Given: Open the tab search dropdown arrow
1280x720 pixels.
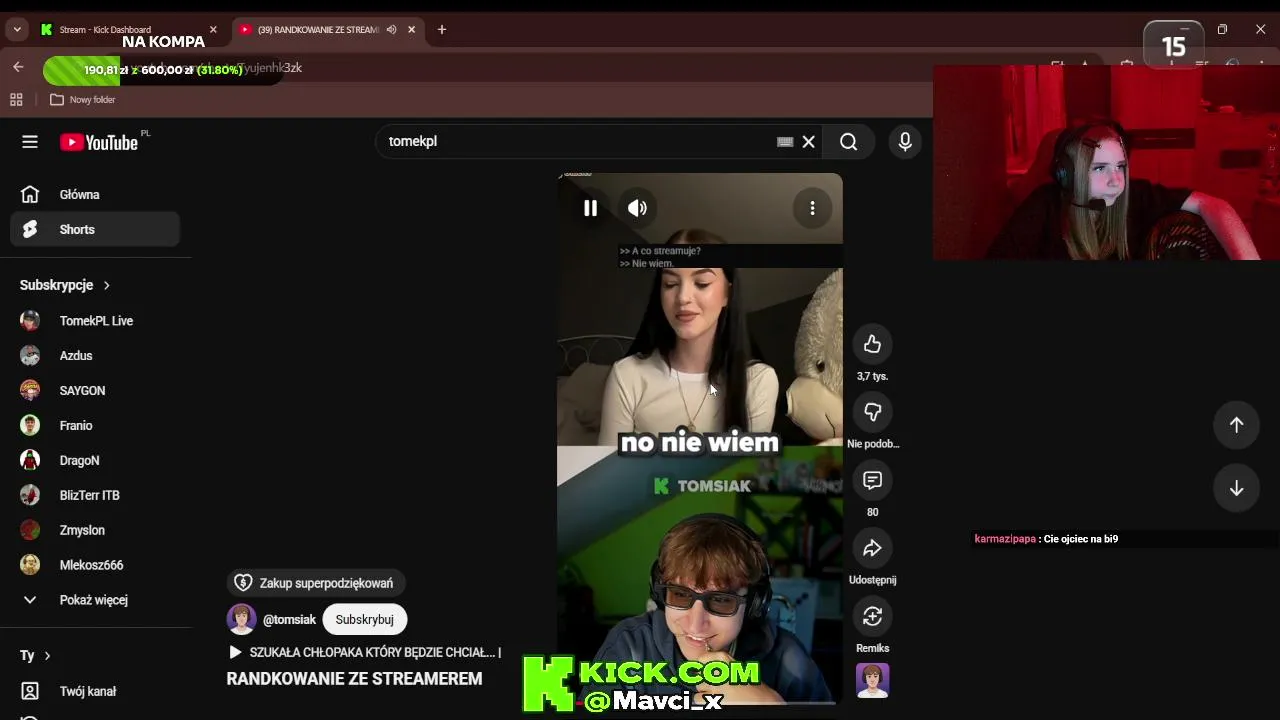Looking at the screenshot, I should pos(17,30).
